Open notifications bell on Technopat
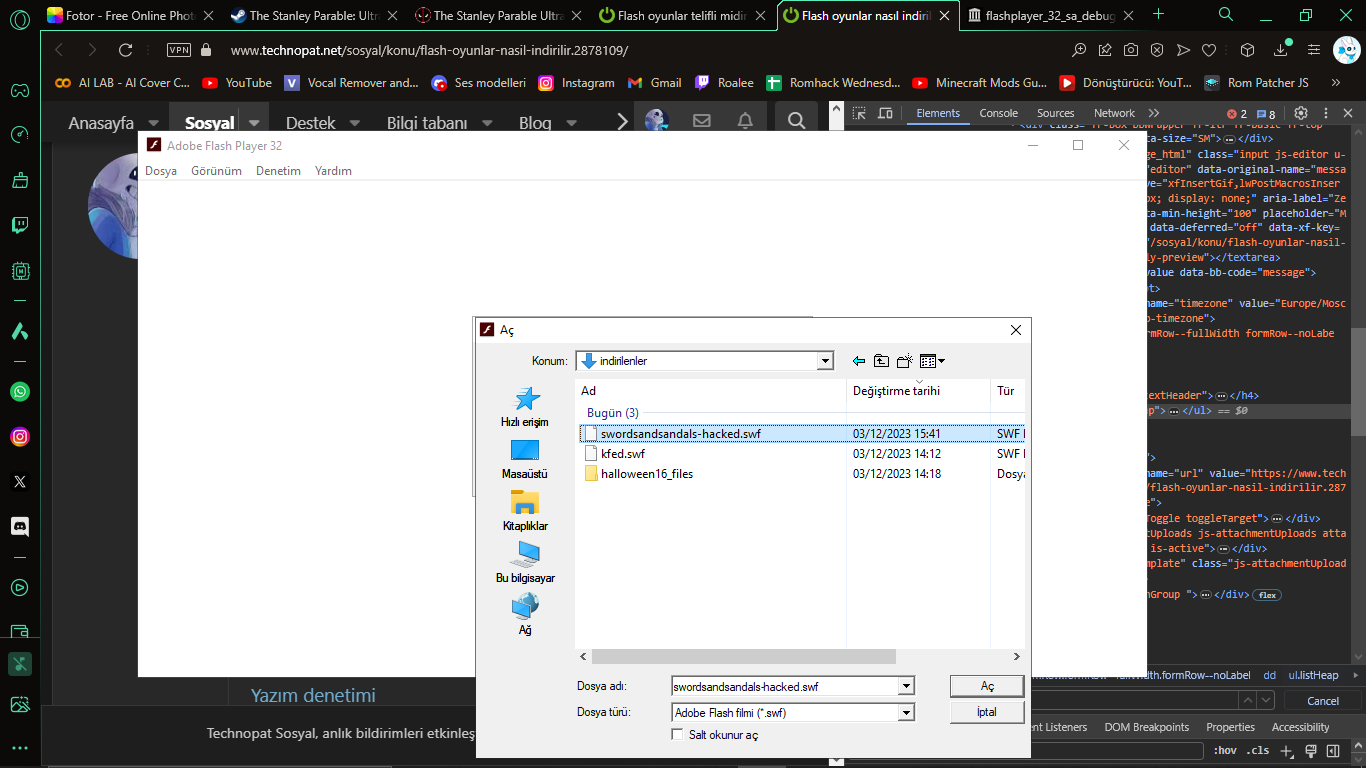1366x768 pixels. tap(745, 121)
